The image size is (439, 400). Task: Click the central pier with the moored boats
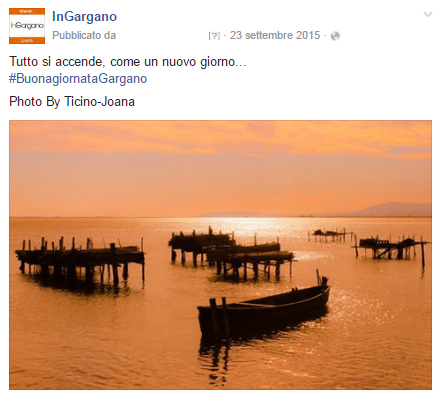point(231,253)
